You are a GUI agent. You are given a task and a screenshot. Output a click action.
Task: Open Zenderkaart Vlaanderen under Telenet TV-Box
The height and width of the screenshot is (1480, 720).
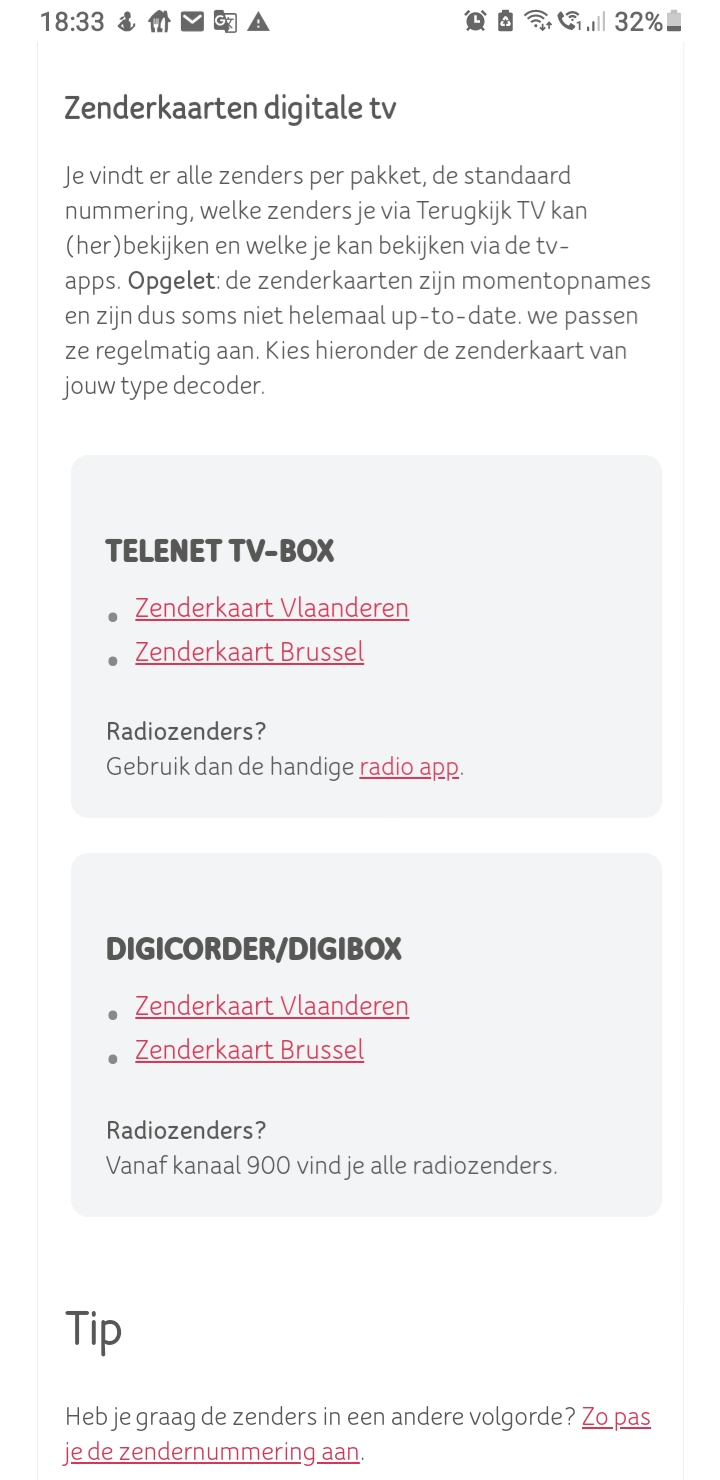coord(271,608)
